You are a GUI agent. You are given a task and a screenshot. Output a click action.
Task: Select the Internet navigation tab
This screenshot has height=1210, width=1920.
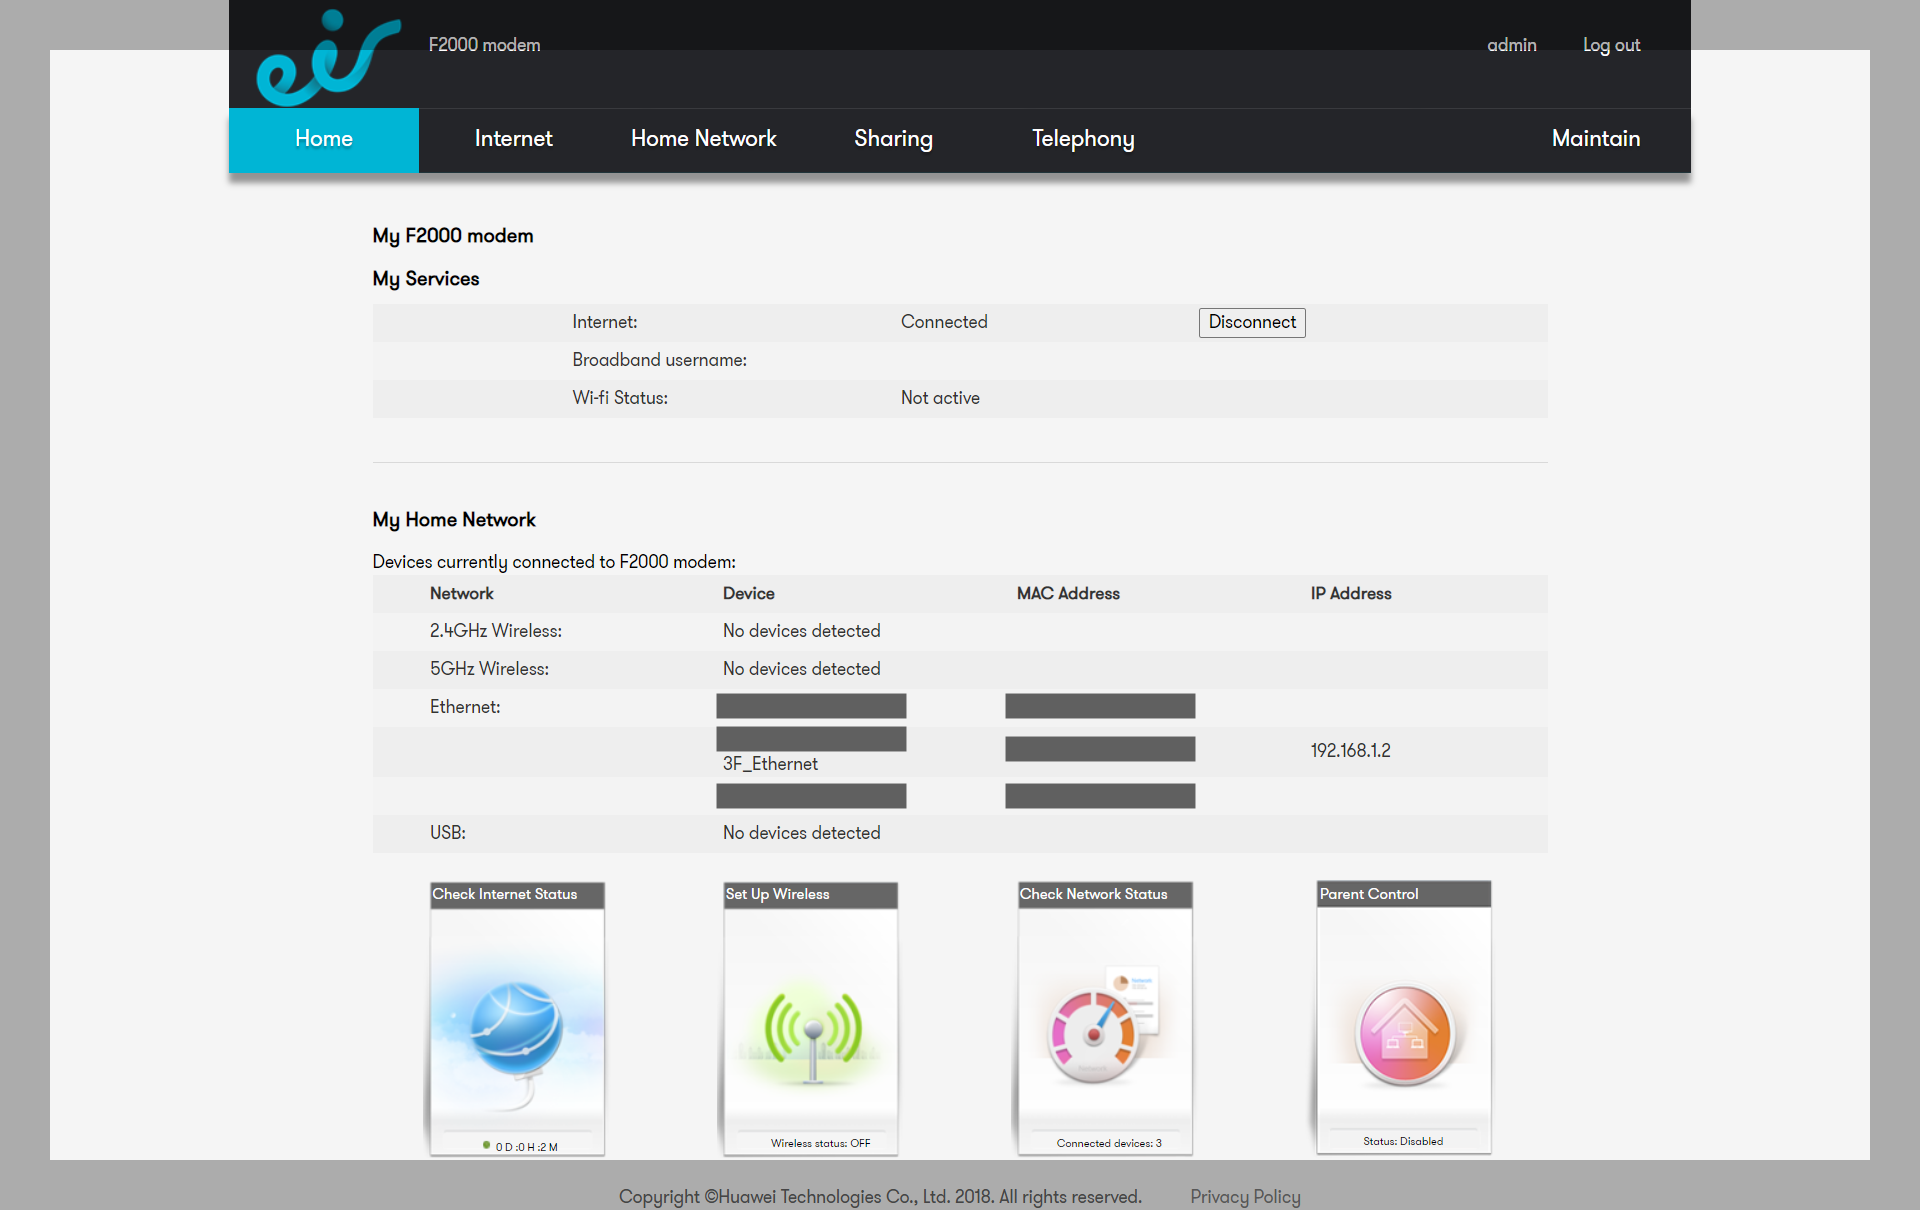(513, 140)
